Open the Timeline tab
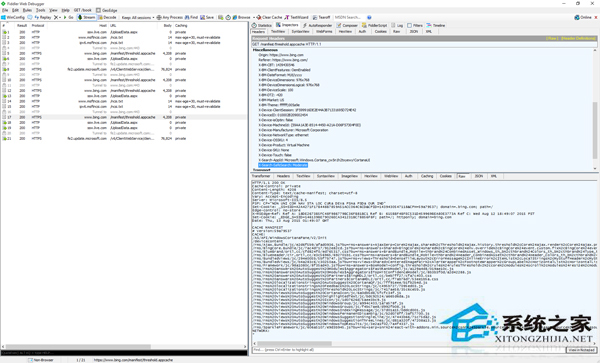 (x=436, y=25)
